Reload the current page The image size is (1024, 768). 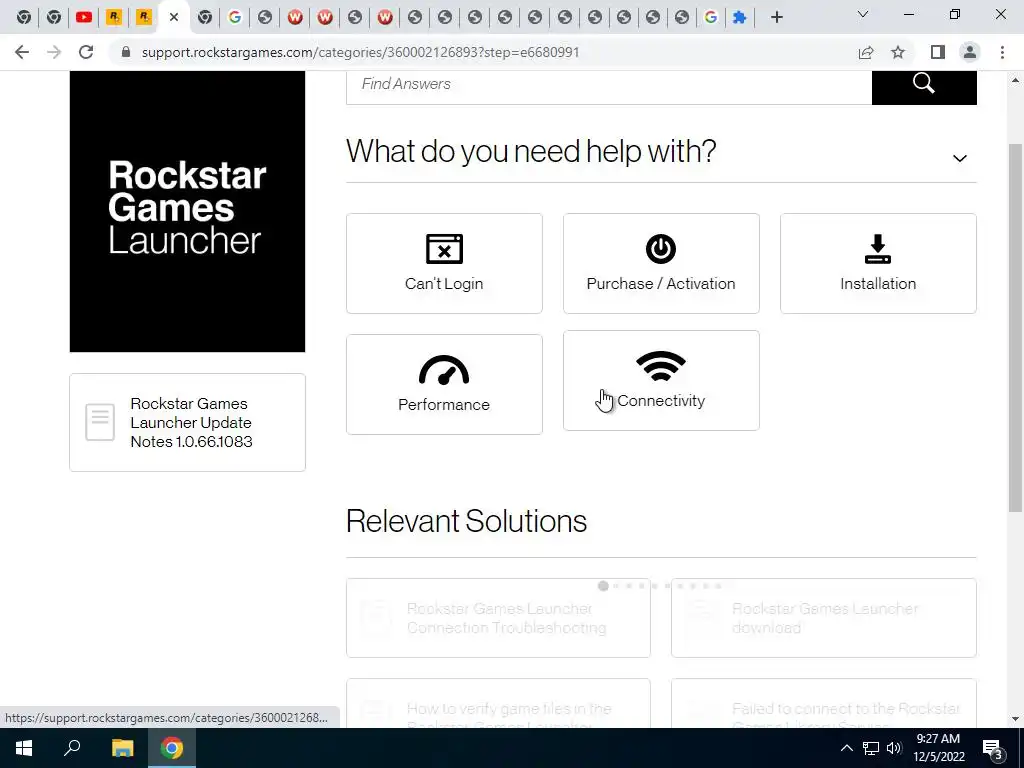tap(86, 52)
